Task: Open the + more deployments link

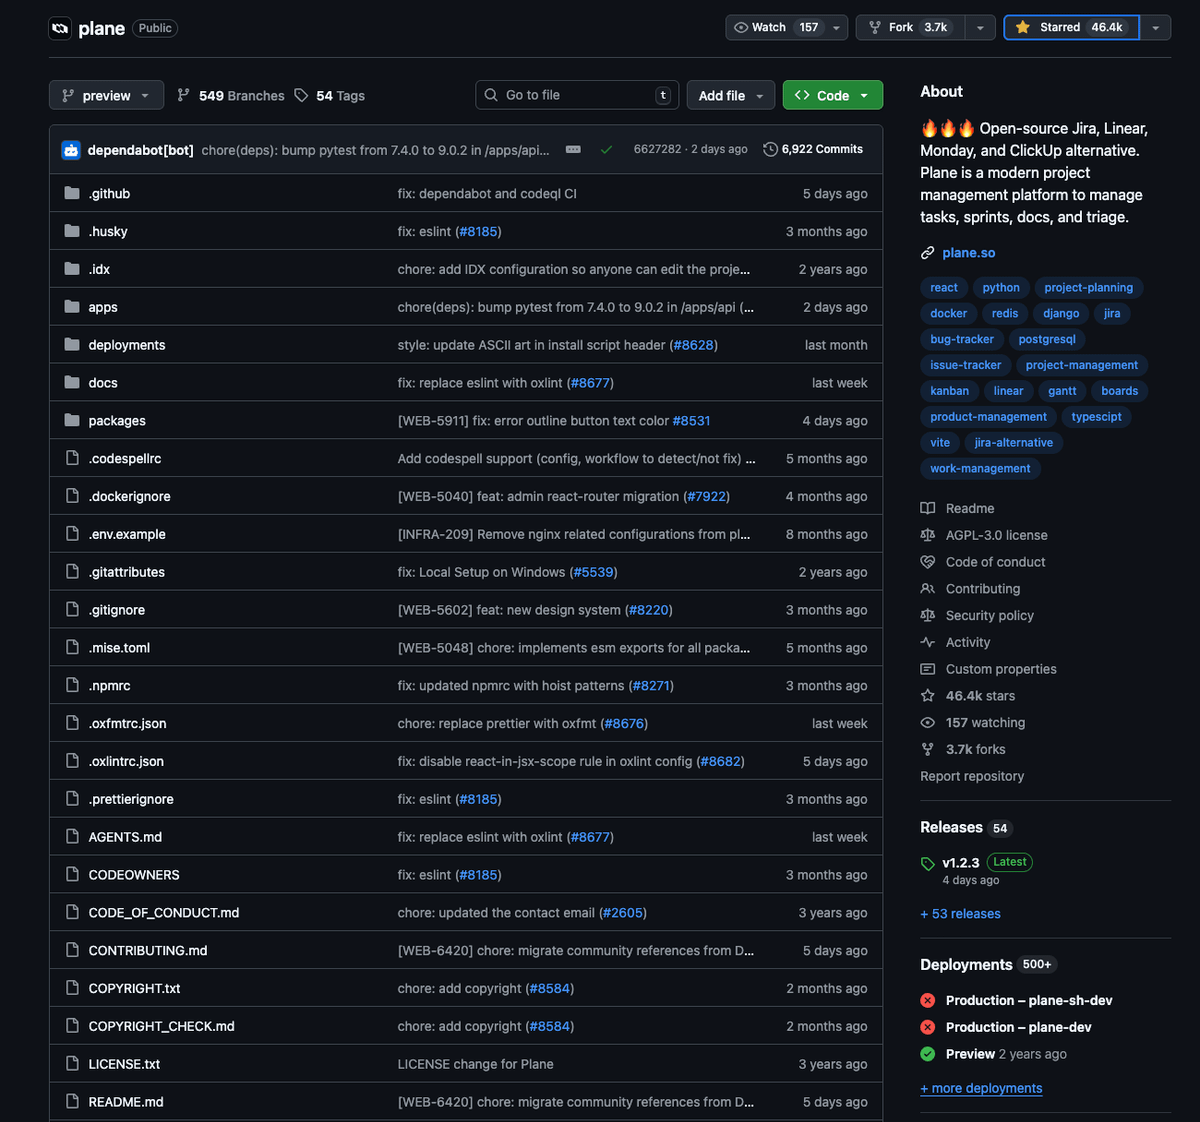Action: [981, 1088]
